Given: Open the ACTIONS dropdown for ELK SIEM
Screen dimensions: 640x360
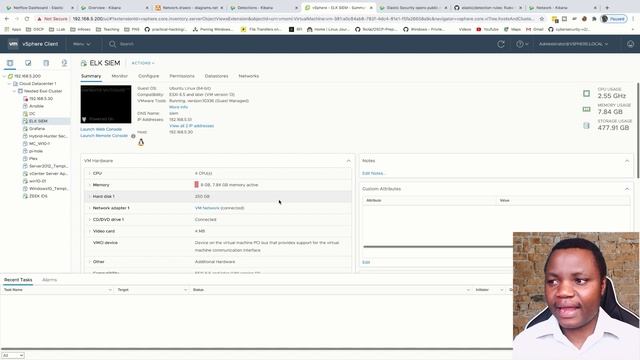Looking at the screenshot, I should pyautogui.click(x=143, y=63).
